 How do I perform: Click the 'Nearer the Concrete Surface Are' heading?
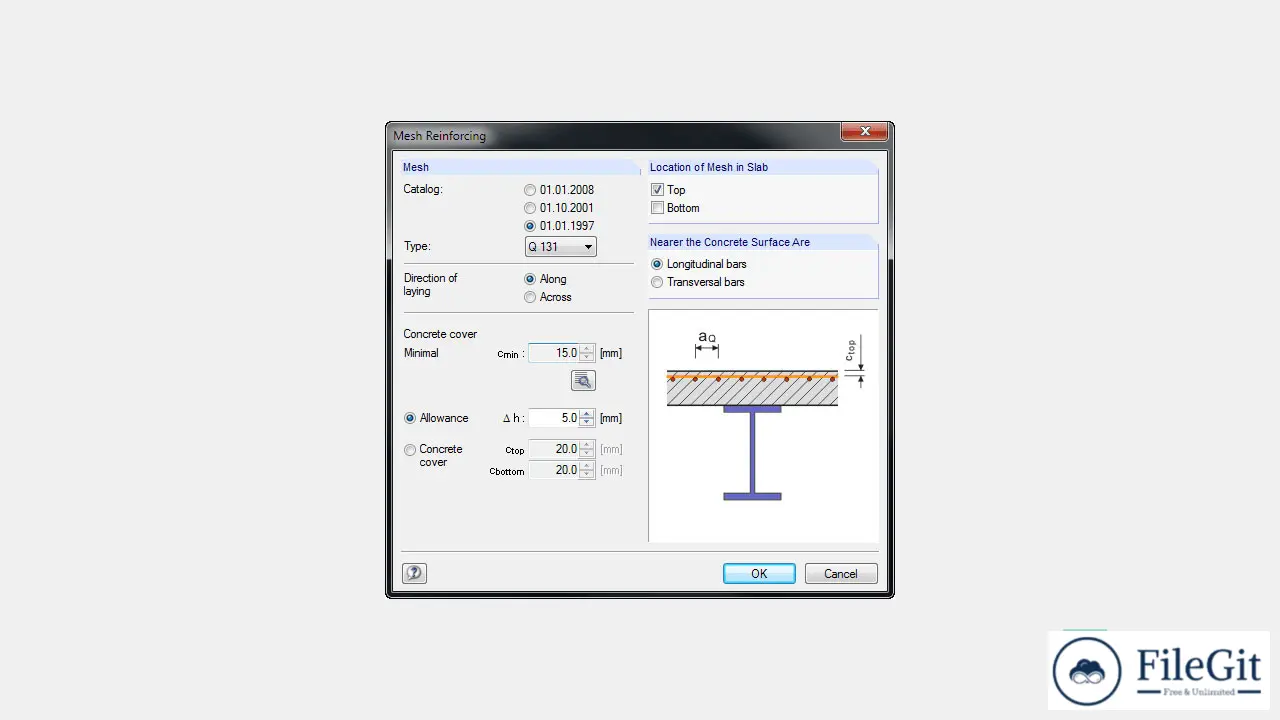click(x=730, y=242)
